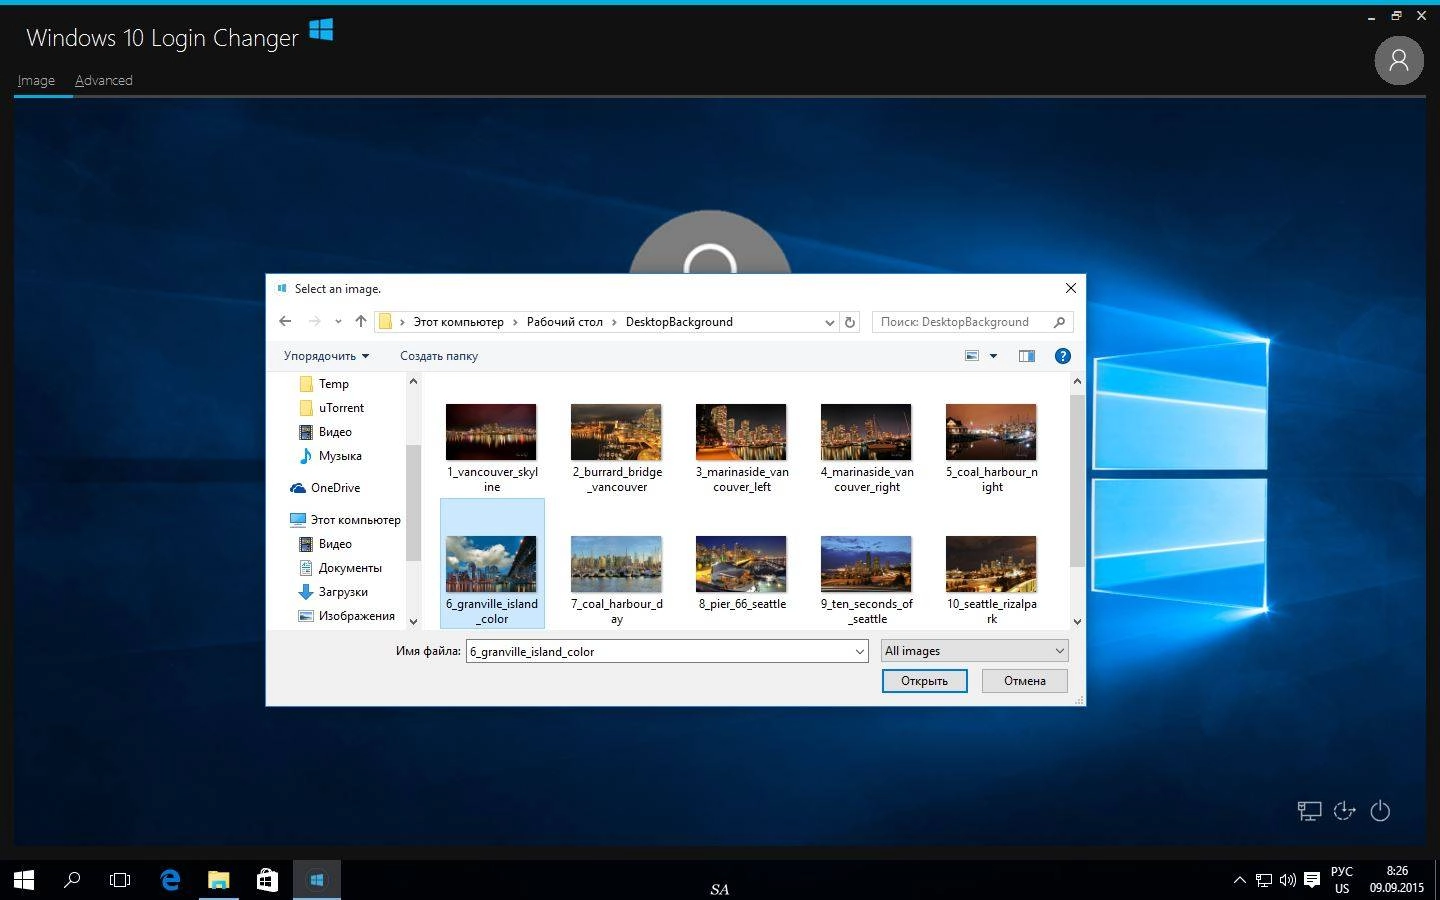Switch to the Advanced tab
This screenshot has width=1440, height=900.
tap(104, 80)
